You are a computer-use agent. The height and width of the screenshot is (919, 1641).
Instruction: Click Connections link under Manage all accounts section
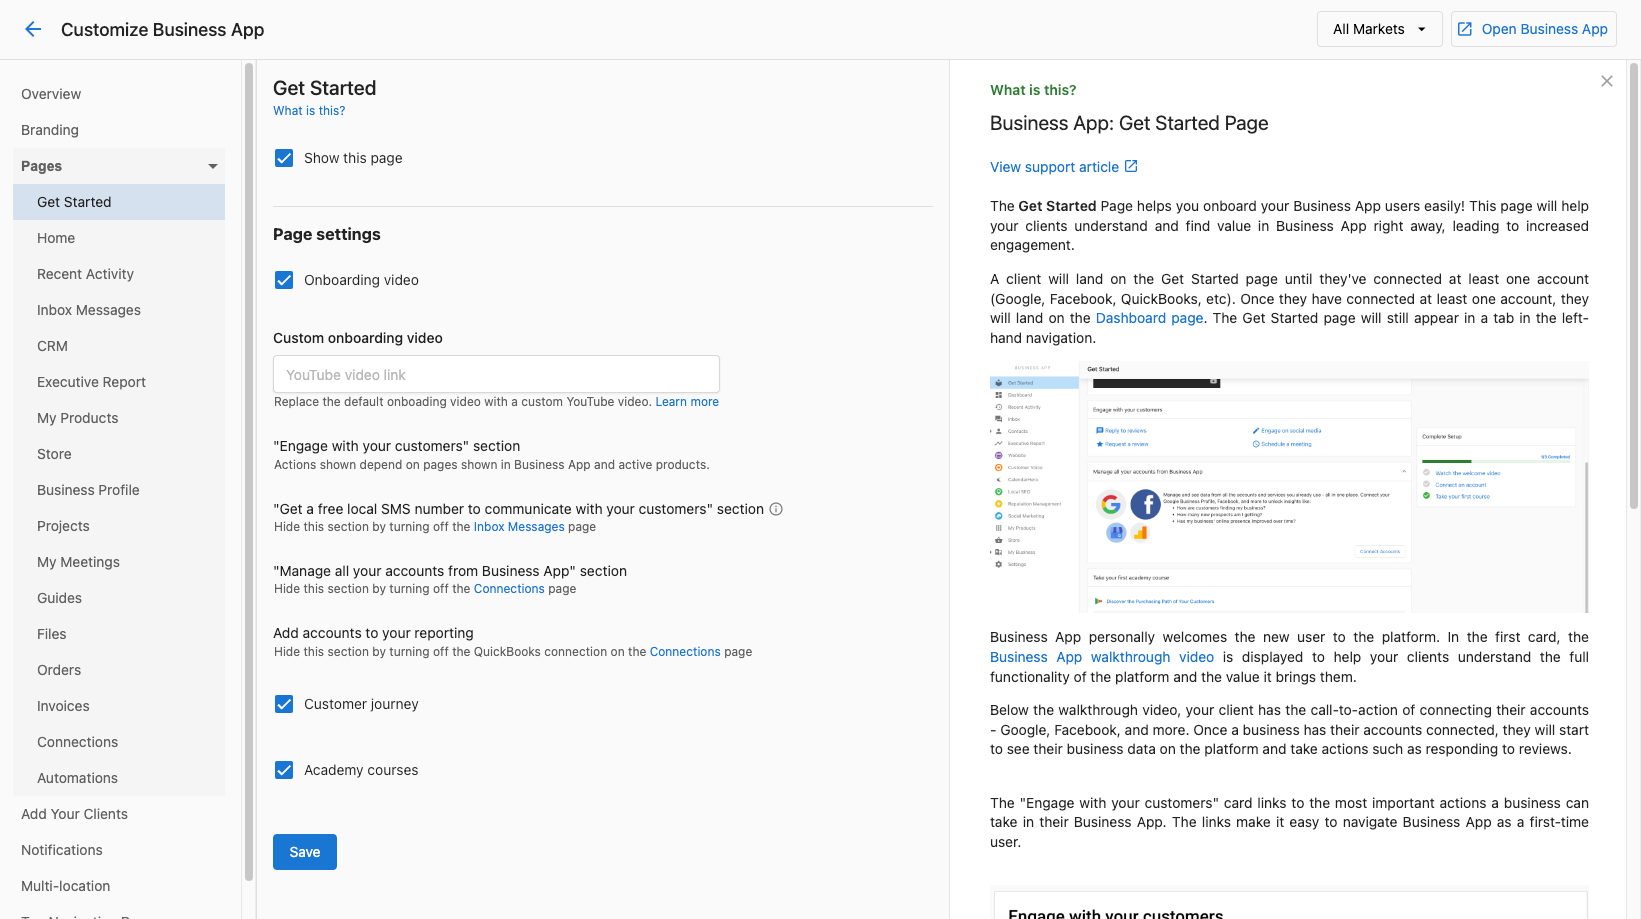click(x=509, y=589)
